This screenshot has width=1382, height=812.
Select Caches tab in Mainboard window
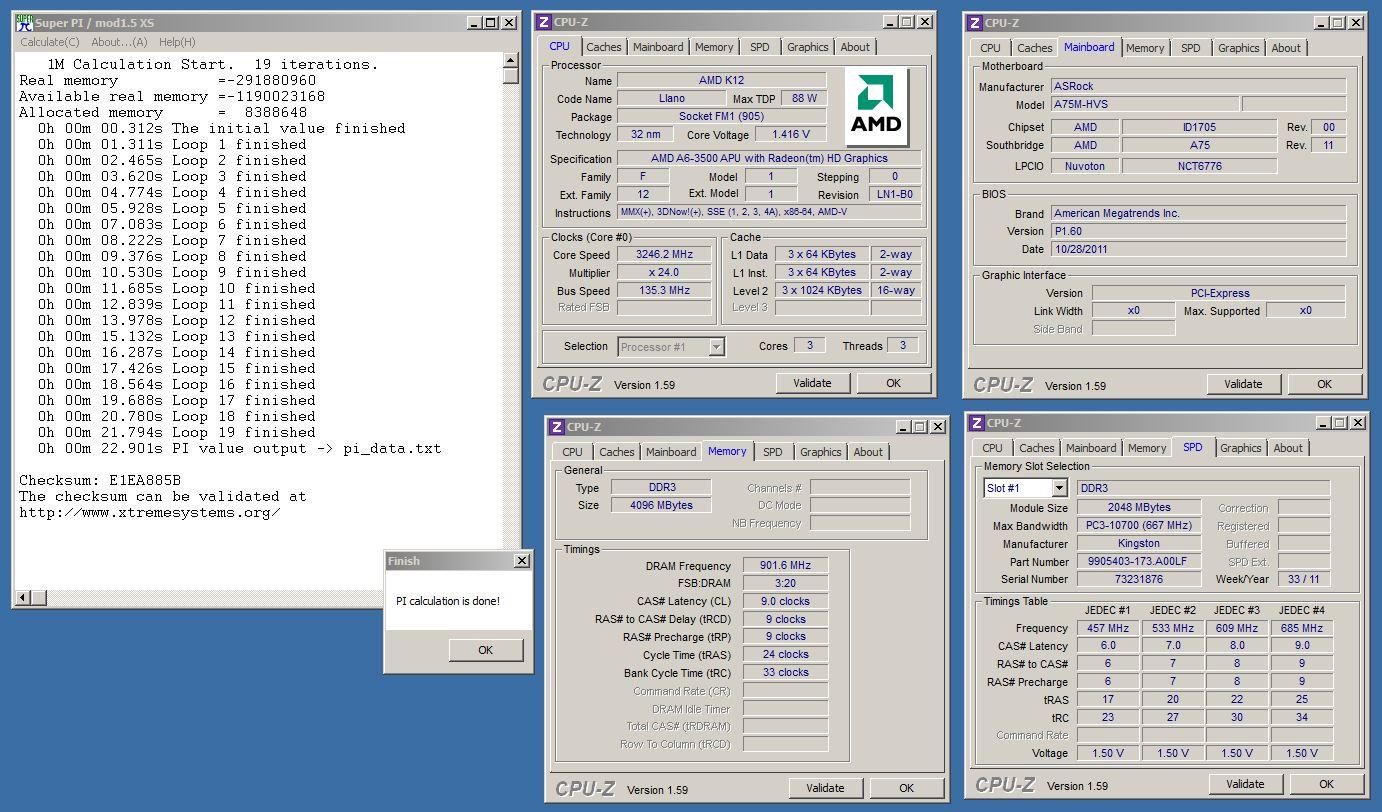[x=1035, y=48]
